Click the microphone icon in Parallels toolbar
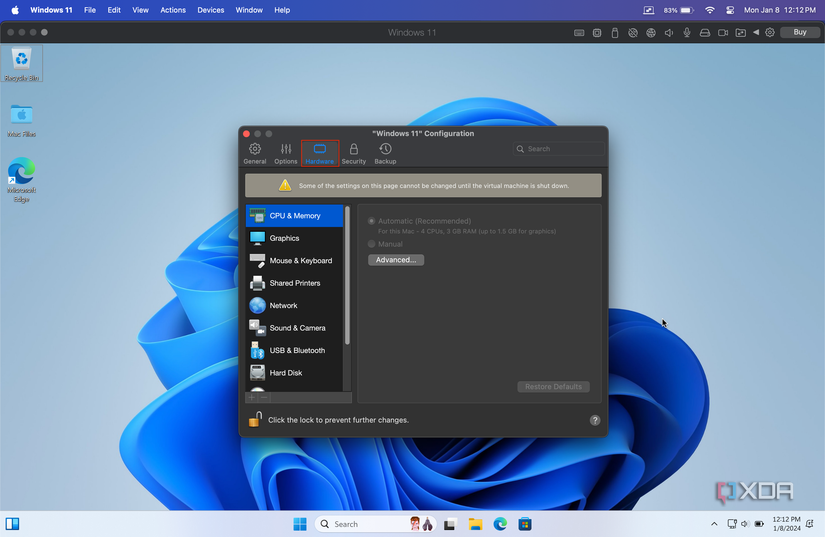The width and height of the screenshot is (825, 537). click(x=687, y=33)
